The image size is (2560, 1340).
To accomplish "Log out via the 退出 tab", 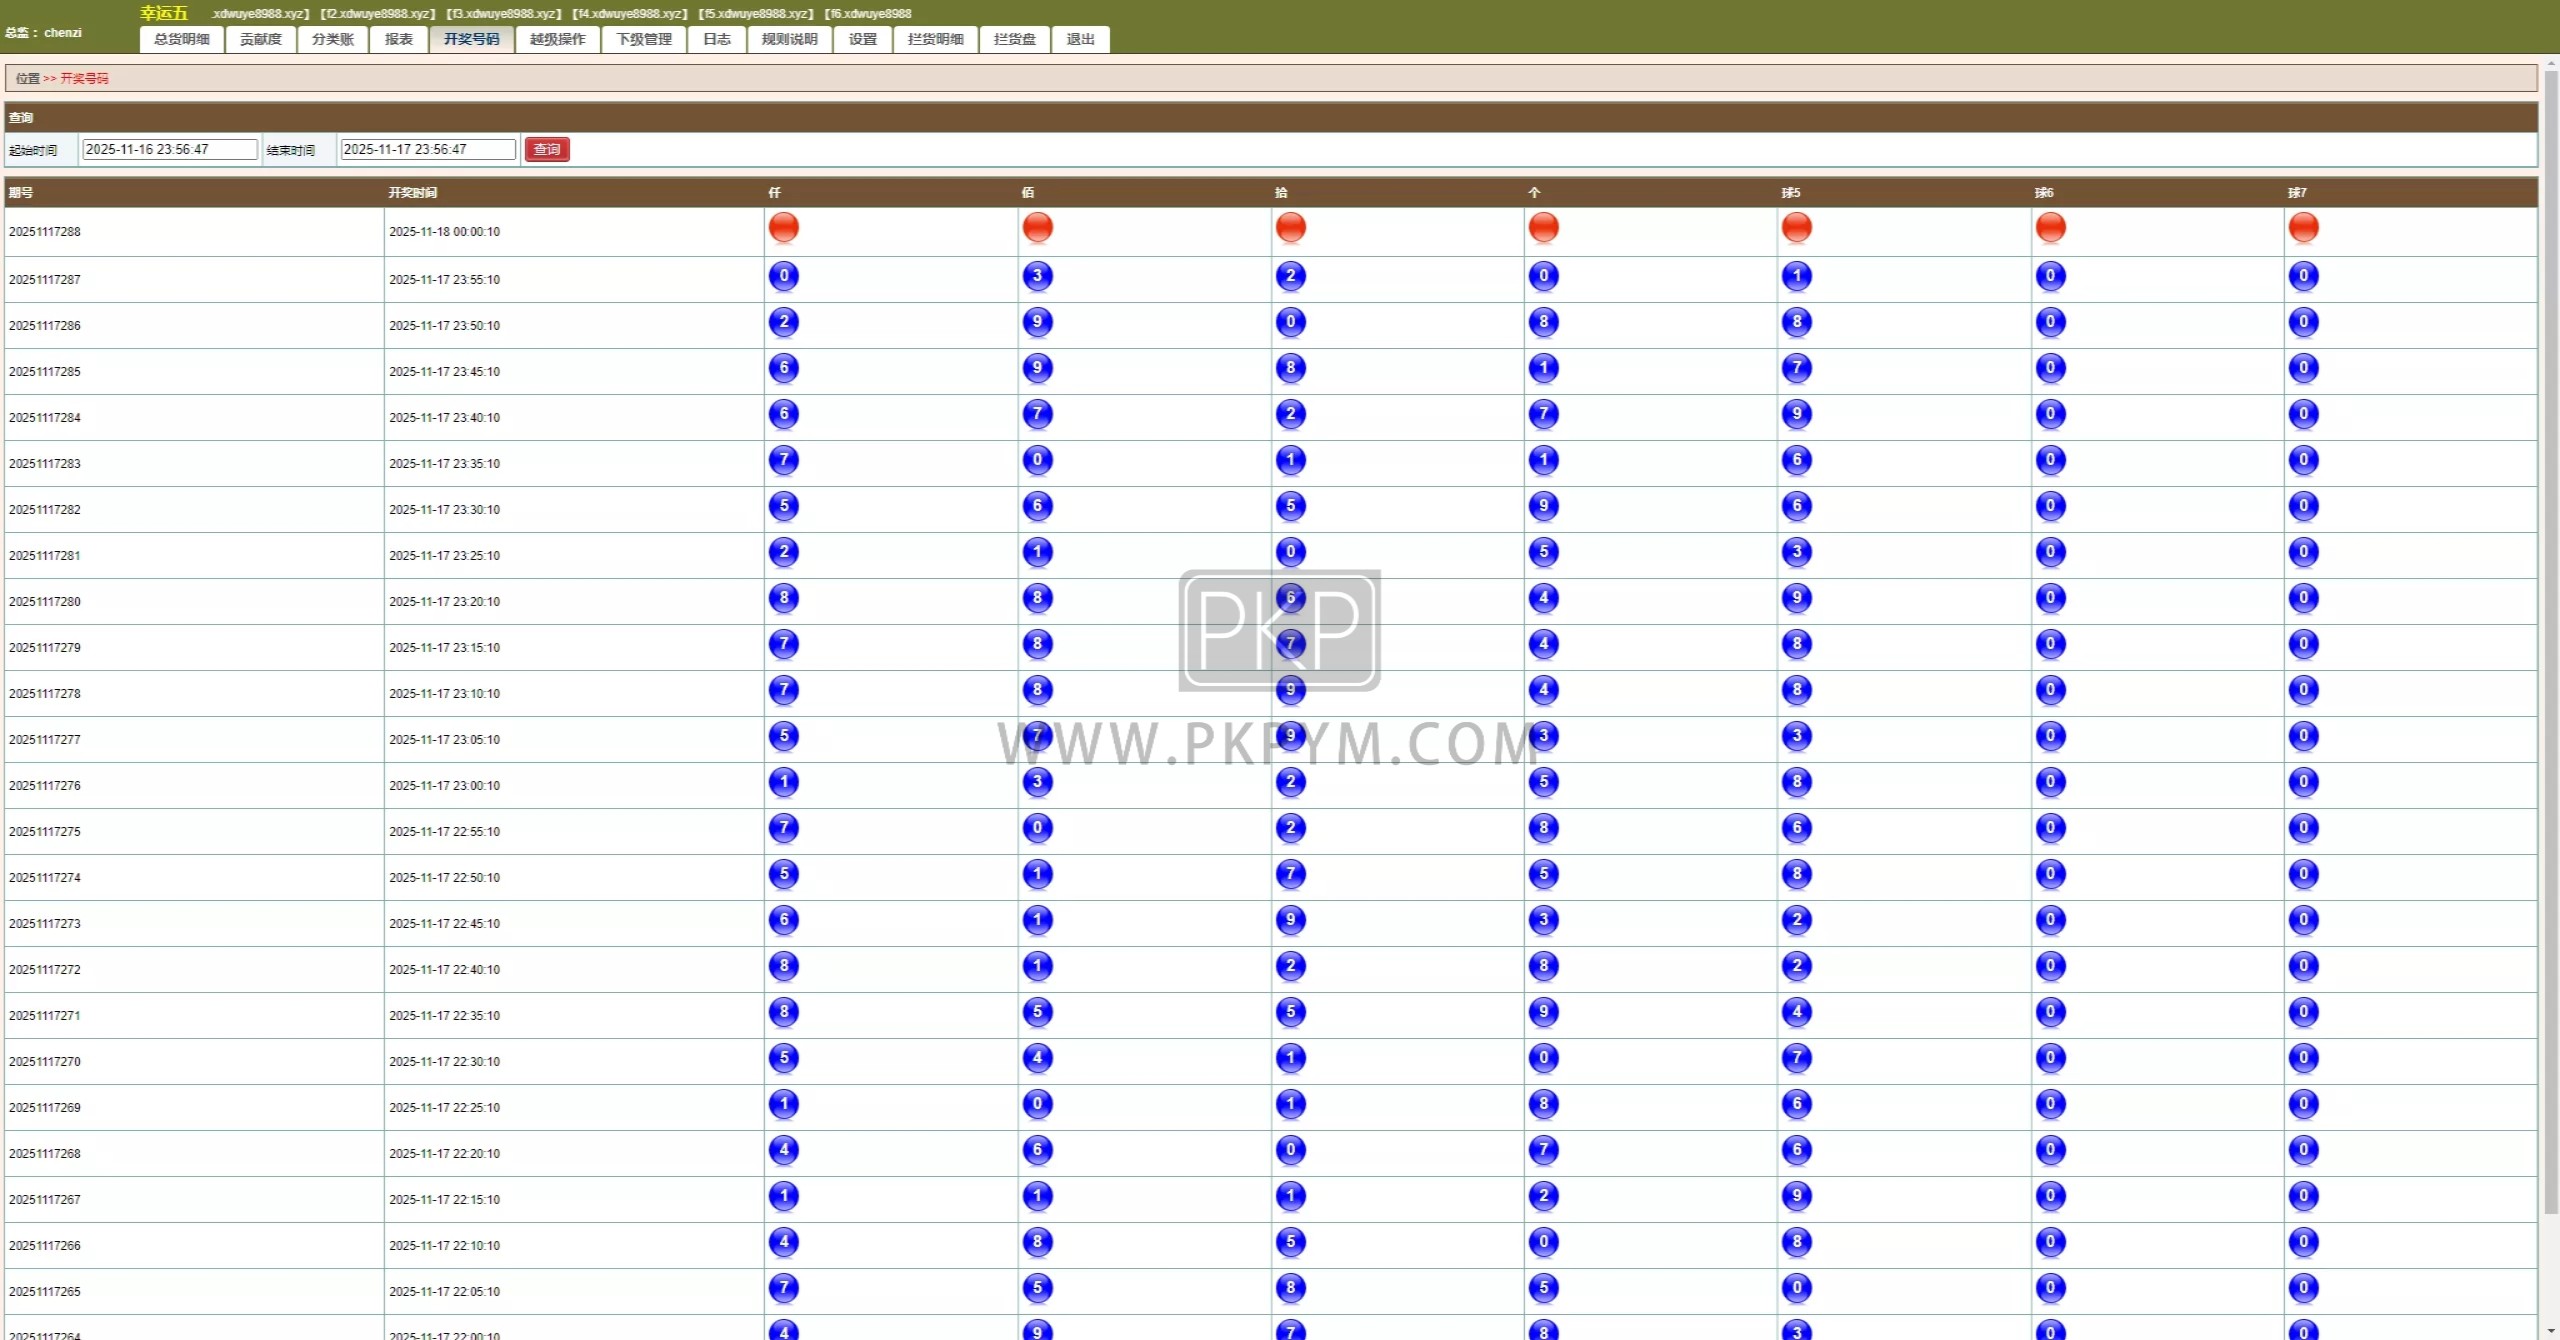I will 1081,39.
